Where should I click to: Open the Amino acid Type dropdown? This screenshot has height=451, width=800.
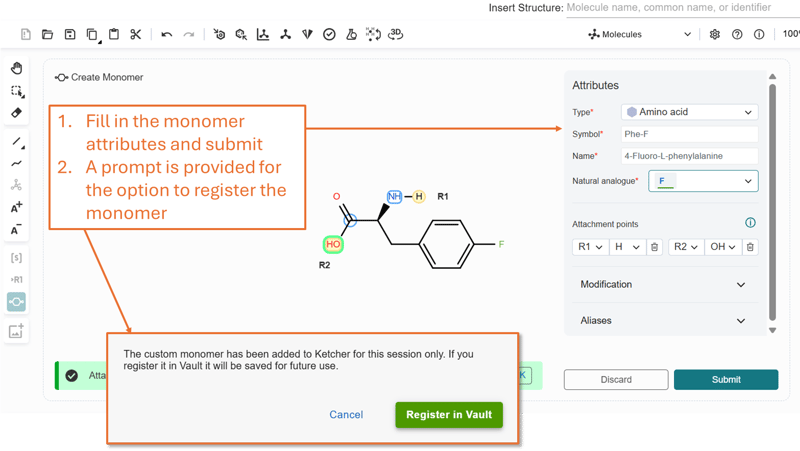(x=689, y=112)
